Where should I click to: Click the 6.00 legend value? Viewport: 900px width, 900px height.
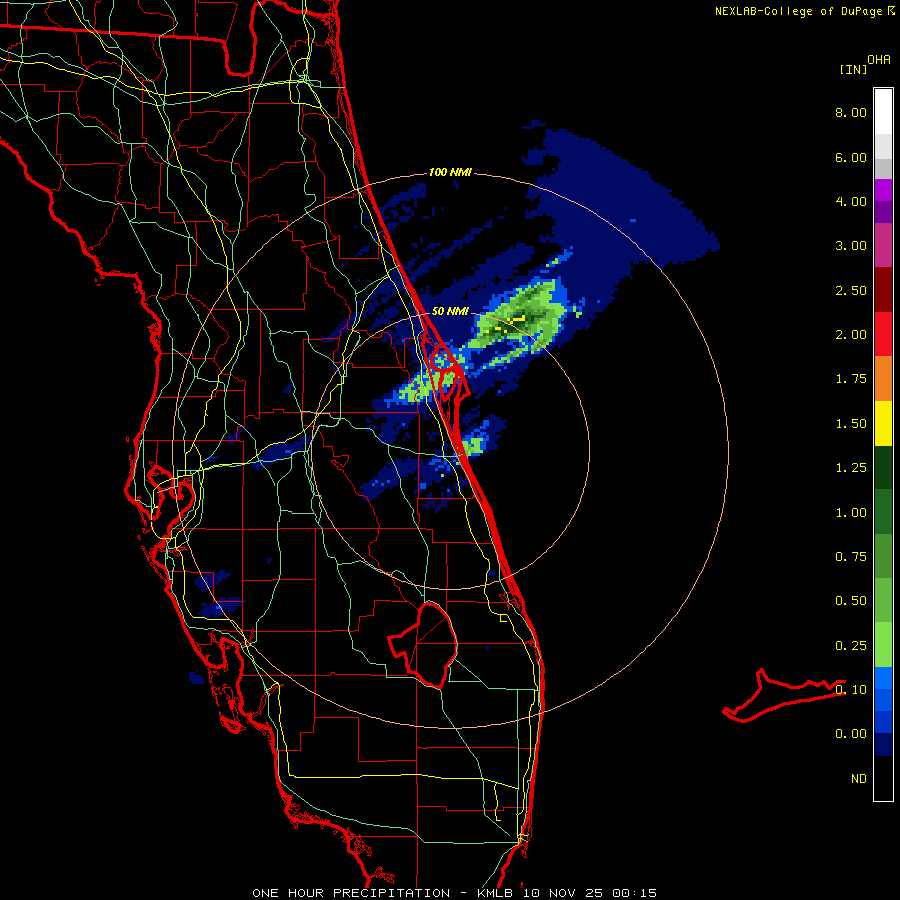851,157
